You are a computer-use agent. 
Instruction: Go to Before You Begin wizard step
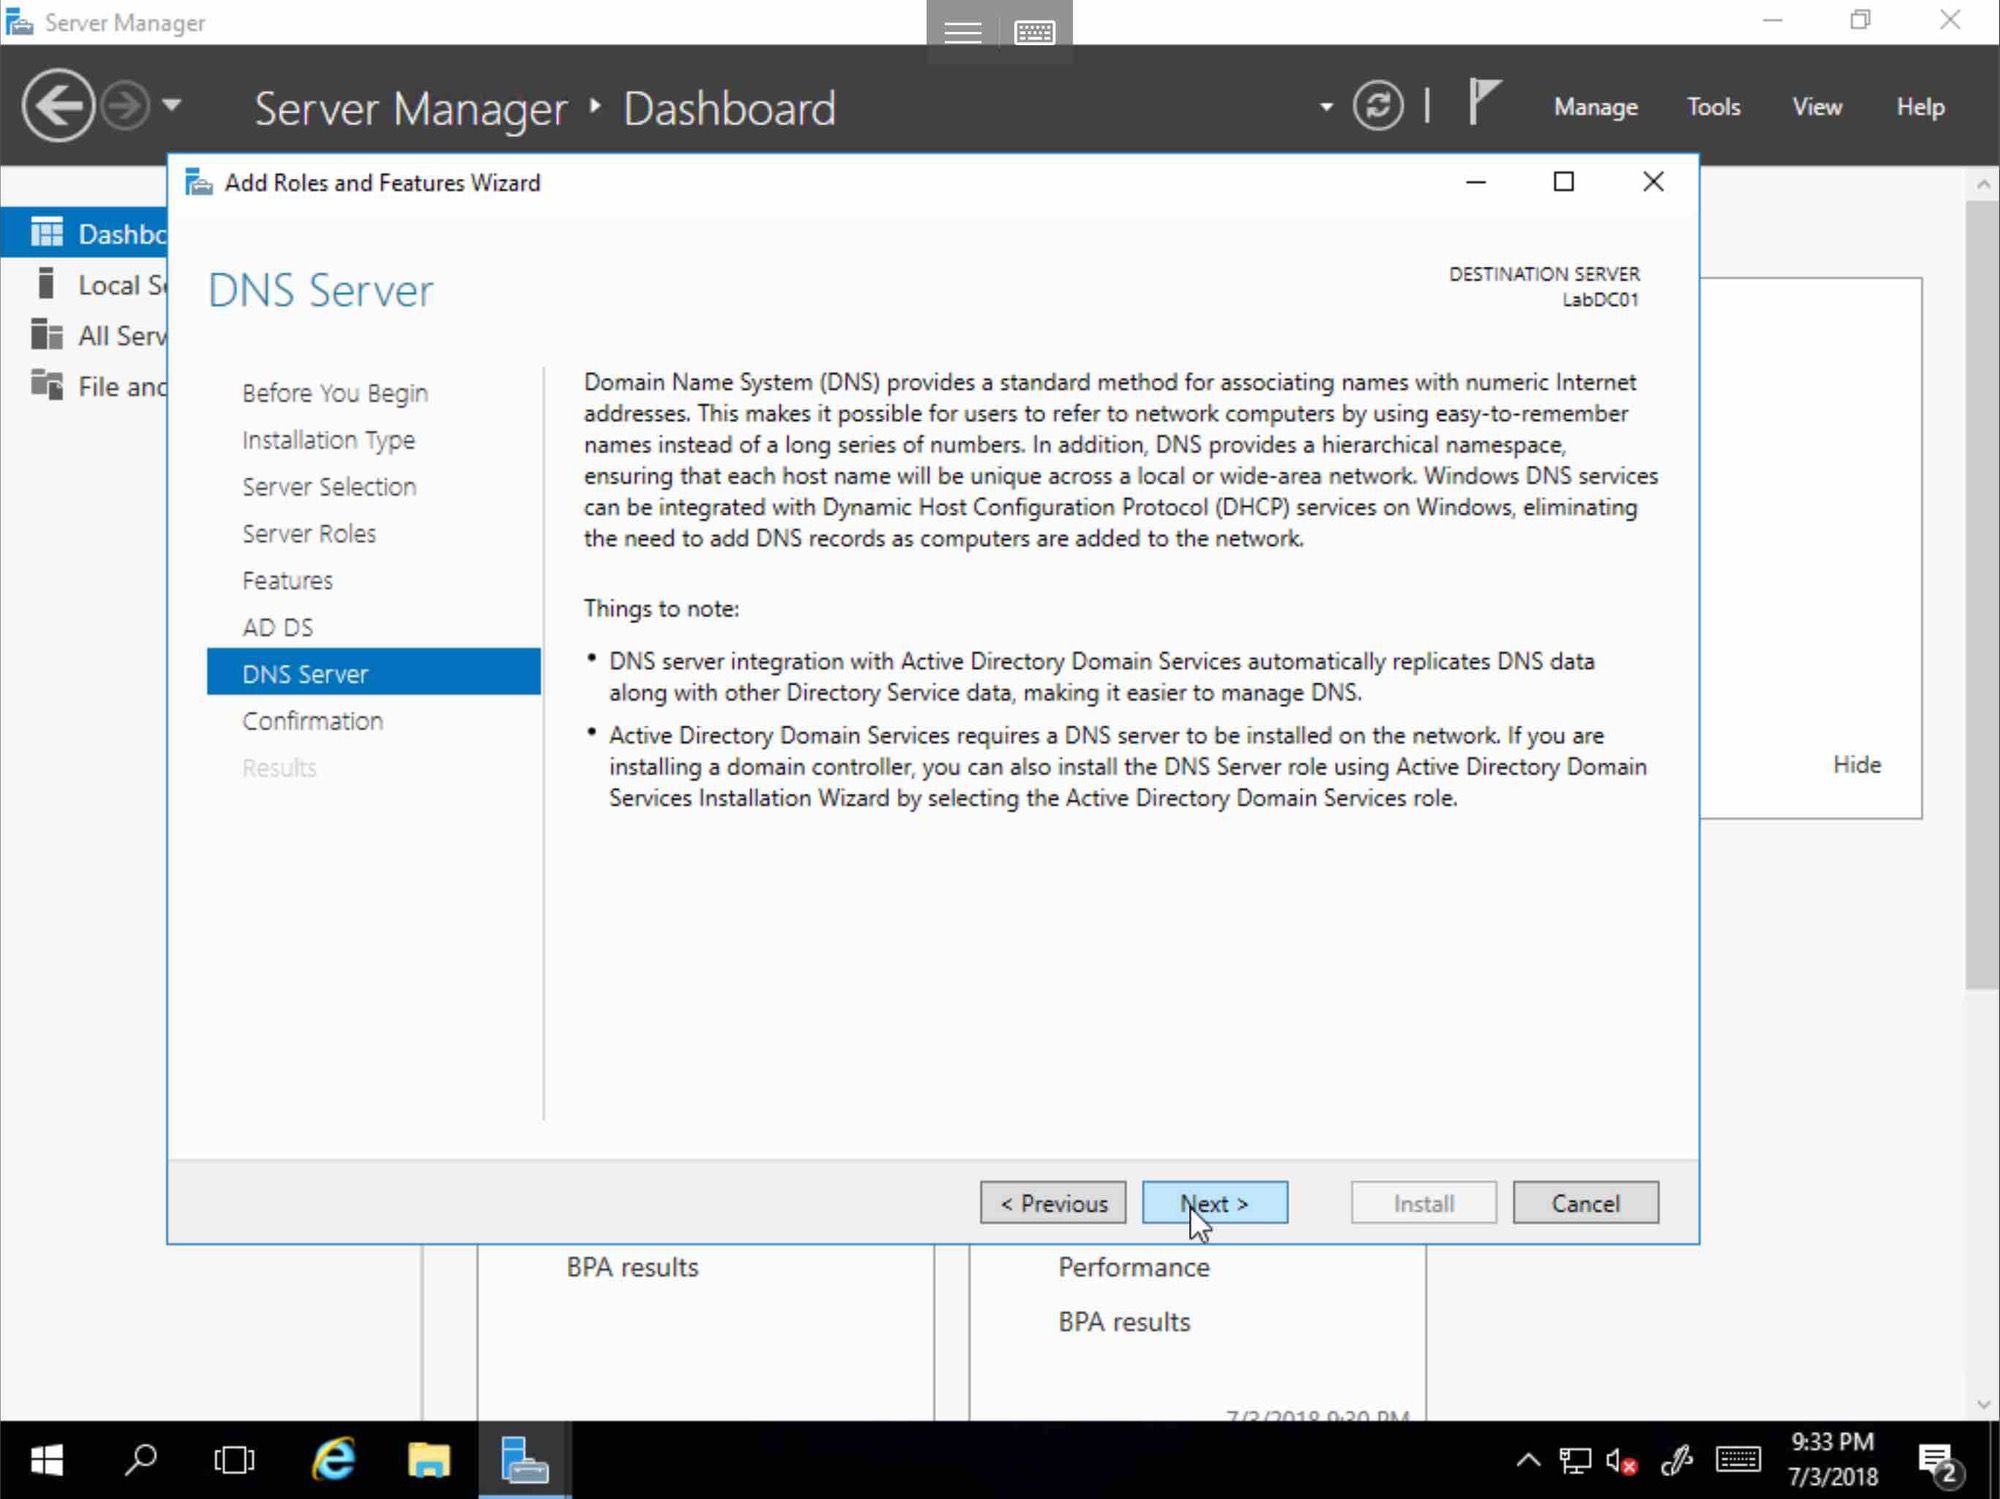334,393
